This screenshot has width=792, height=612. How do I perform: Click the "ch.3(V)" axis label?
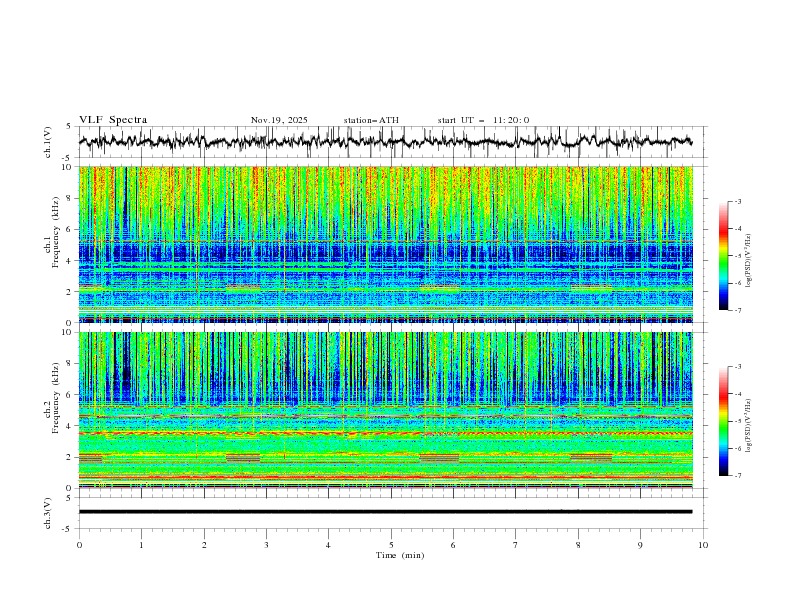(x=47, y=513)
